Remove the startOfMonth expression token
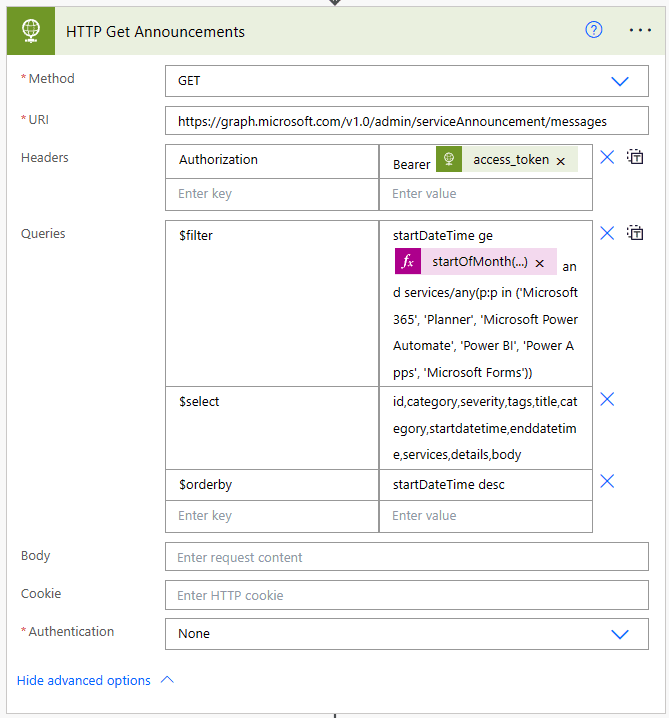 coord(540,263)
